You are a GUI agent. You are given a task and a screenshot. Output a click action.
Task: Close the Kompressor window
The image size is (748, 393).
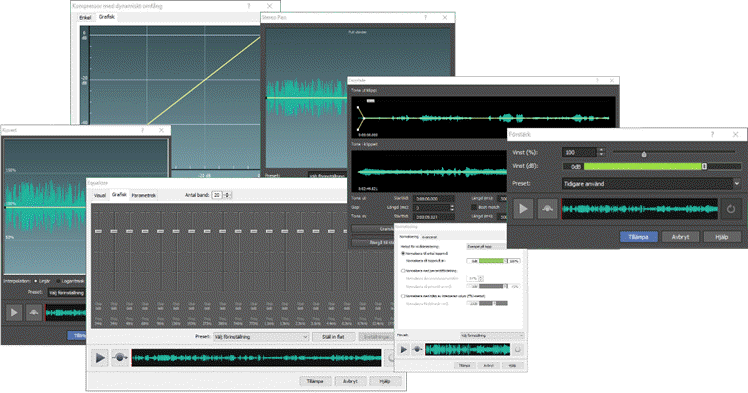click(x=270, y=6)
